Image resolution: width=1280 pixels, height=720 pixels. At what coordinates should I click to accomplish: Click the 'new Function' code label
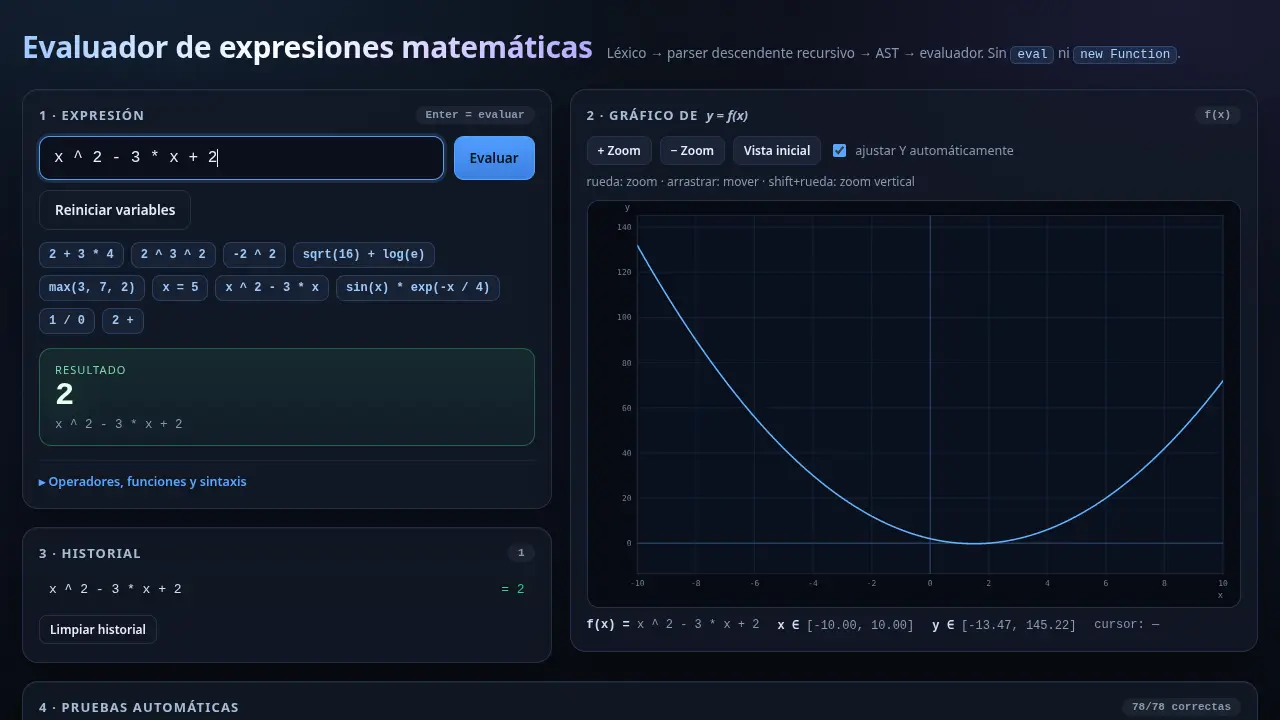[x=1125, y=54]
